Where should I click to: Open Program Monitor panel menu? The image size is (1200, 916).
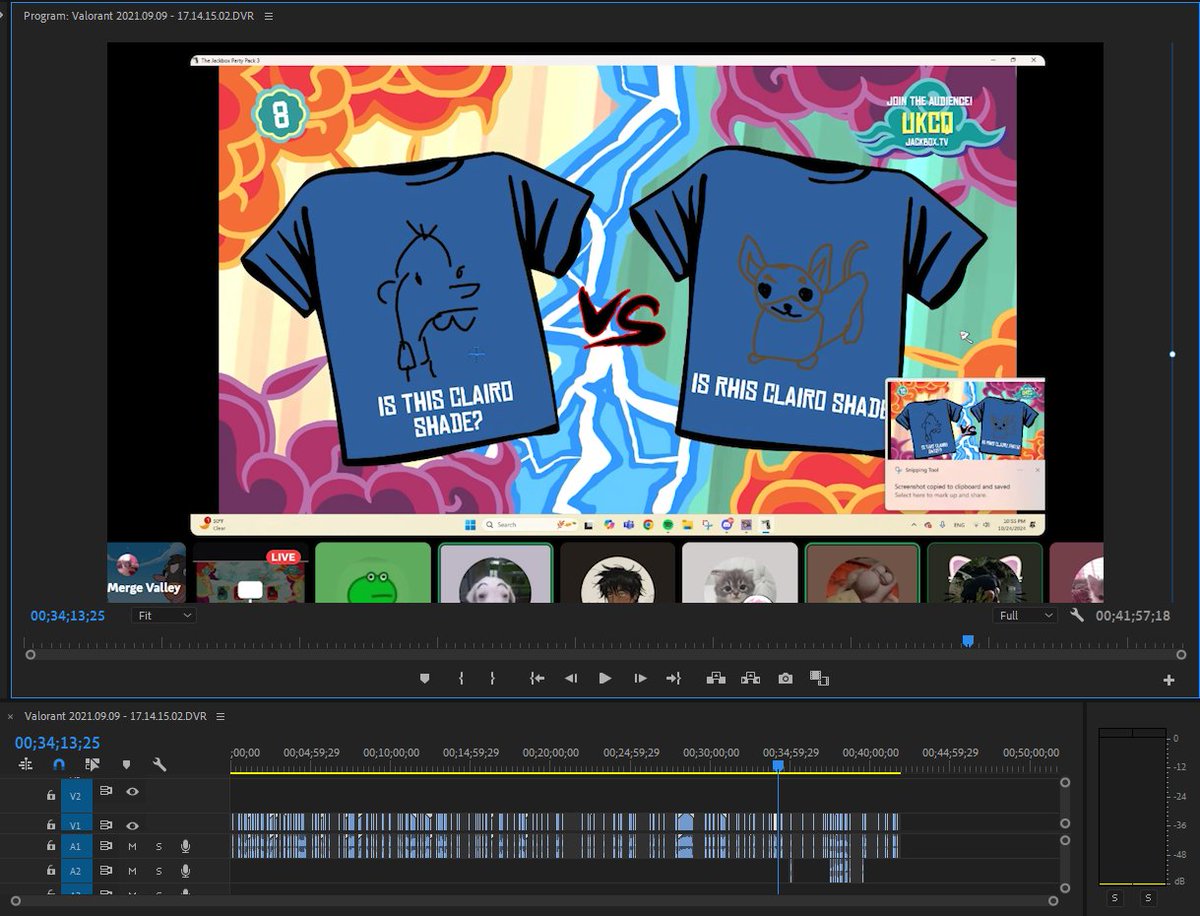(x=269, y=16)
